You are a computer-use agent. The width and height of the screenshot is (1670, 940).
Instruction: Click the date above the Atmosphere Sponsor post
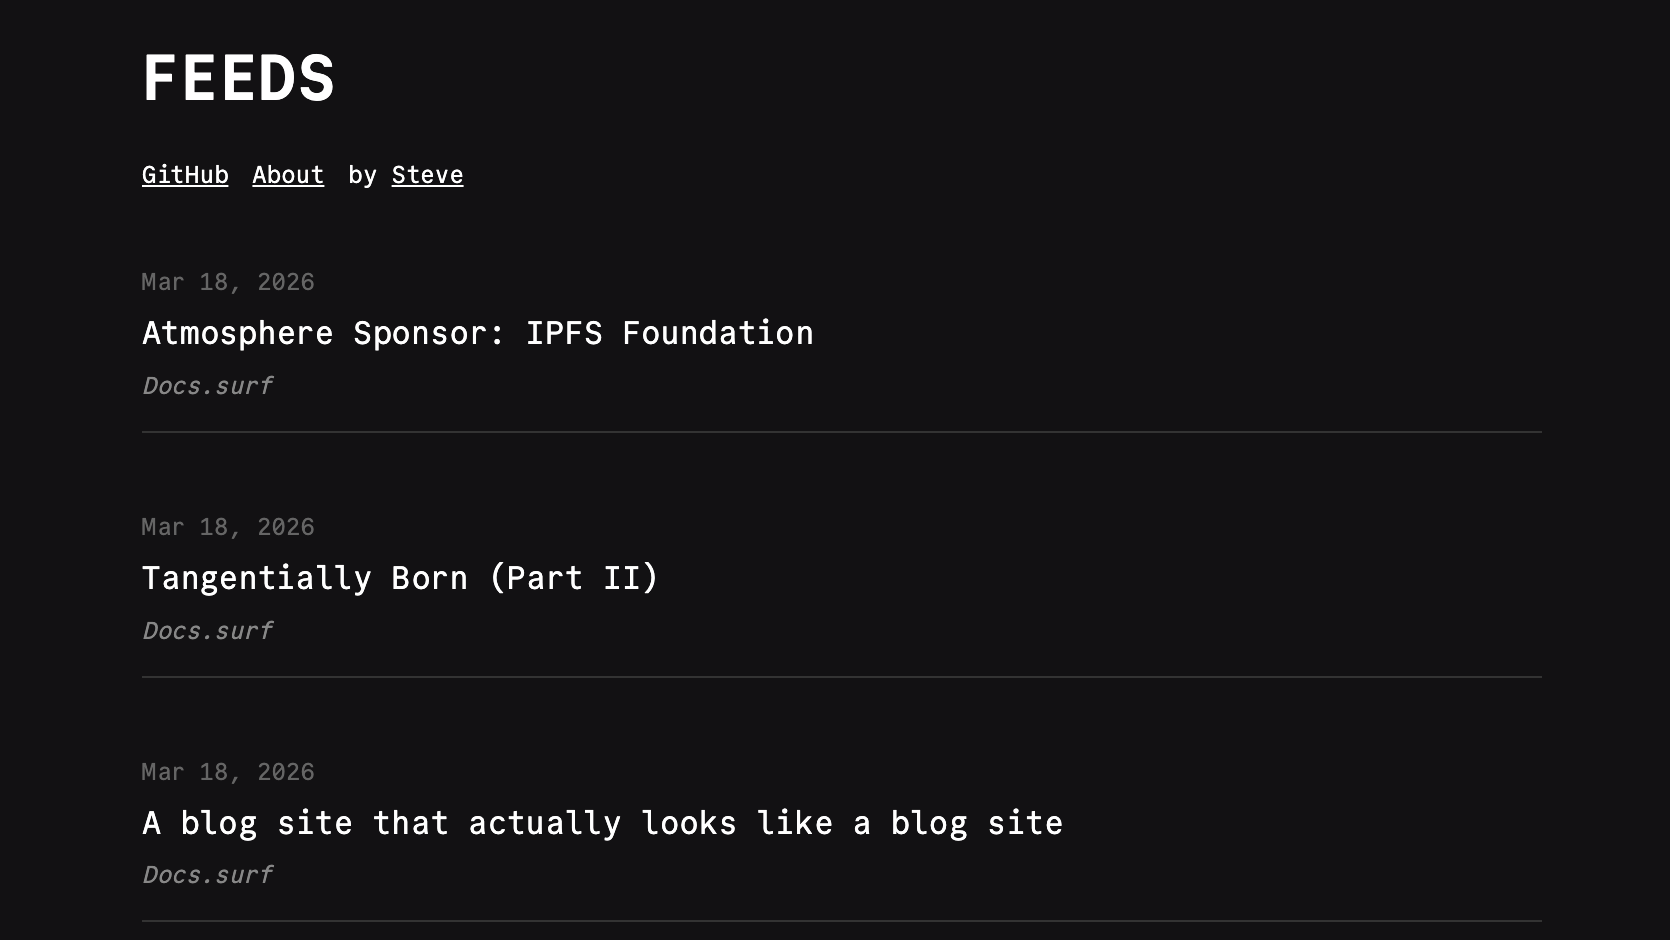pyautogui.click(x=228, y=282)
